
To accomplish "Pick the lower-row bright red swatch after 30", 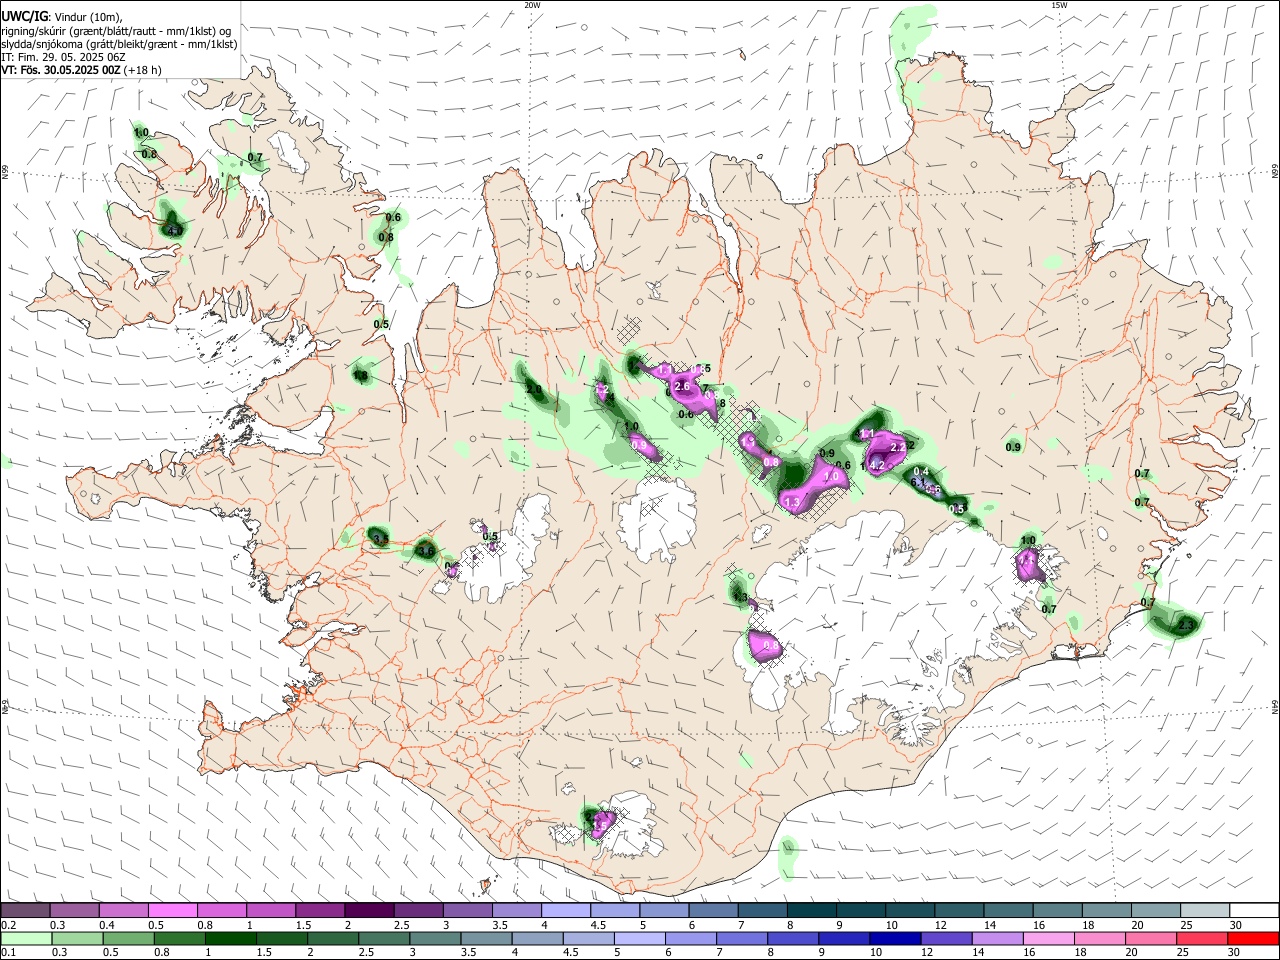I will coord(1253,939).
